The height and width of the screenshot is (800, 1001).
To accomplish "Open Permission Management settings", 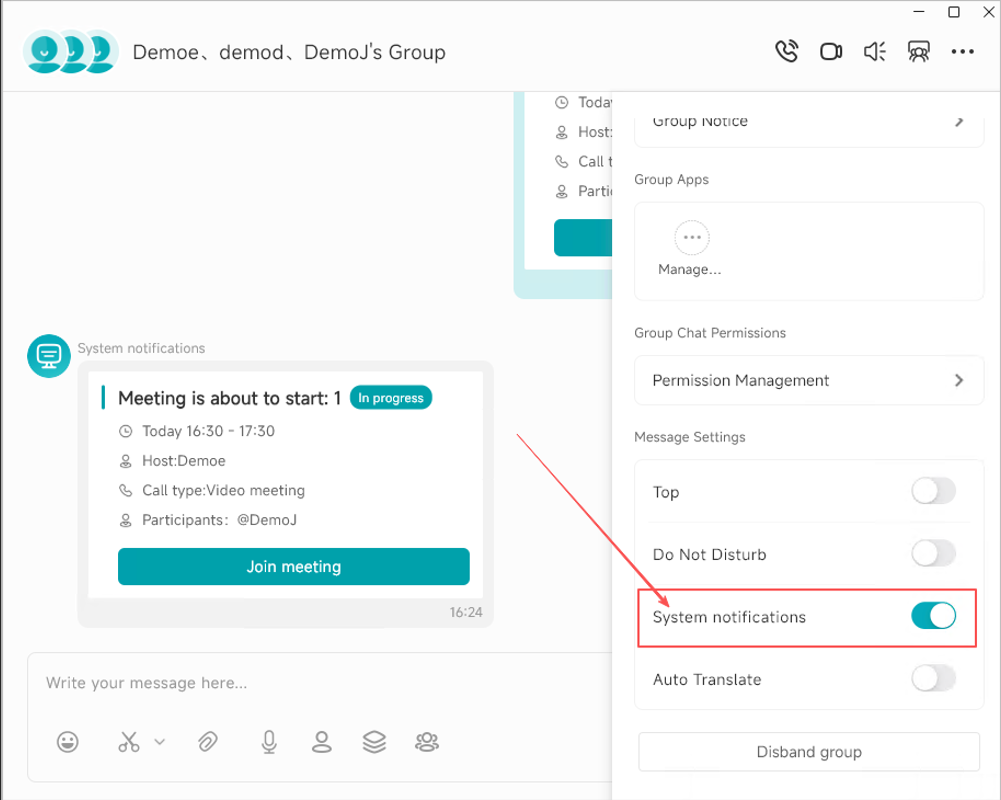I will click(809, 381).
